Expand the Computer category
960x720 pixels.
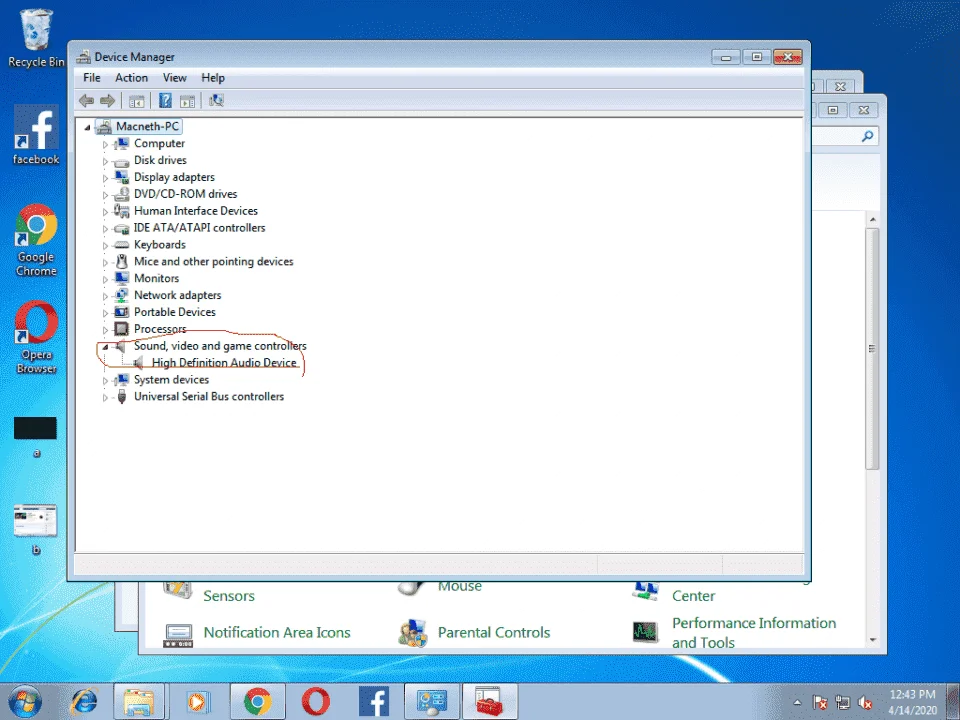click(x=105, y=144)
